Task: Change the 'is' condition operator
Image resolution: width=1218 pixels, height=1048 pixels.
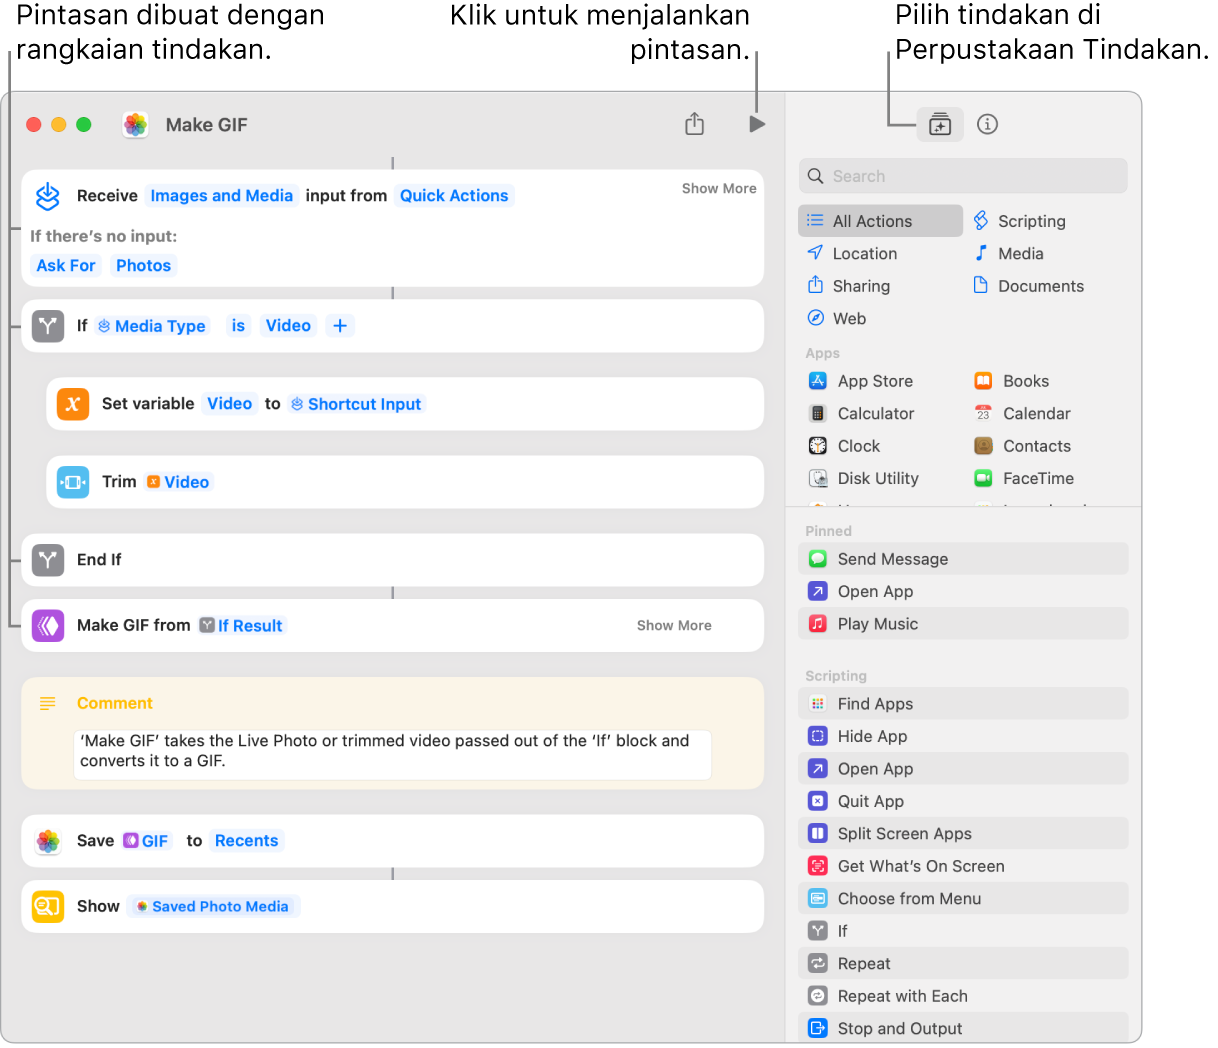Action: tap(238, 326)
